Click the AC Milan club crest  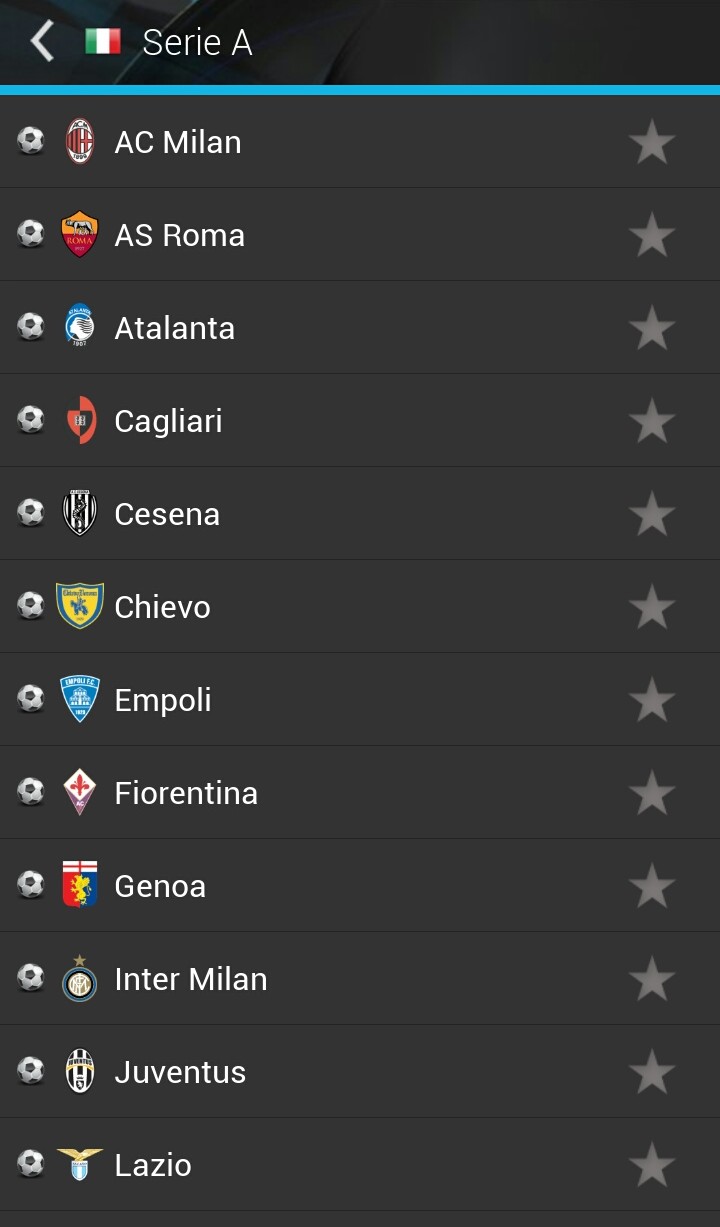80,141
